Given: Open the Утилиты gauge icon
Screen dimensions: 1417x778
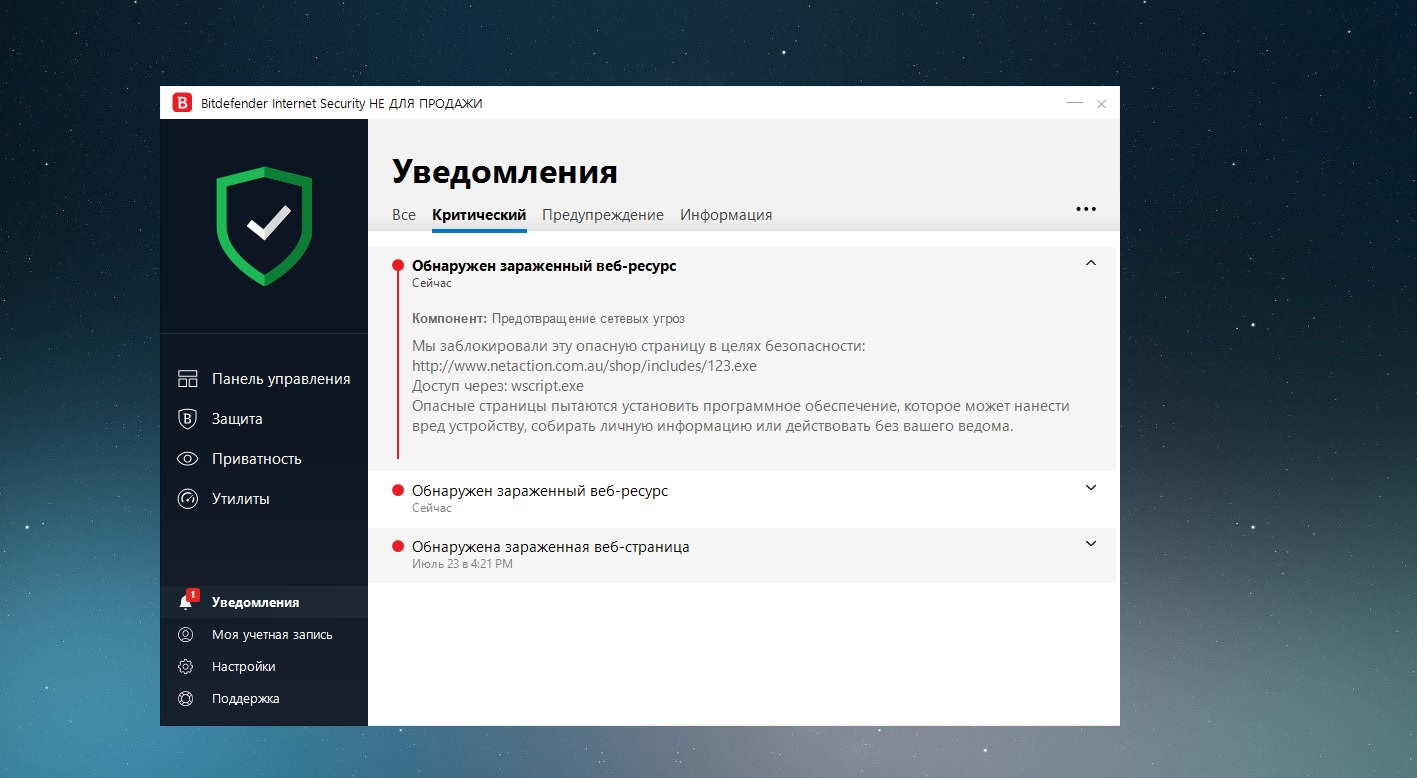Looking at the screenshot, I should point(187,499).
